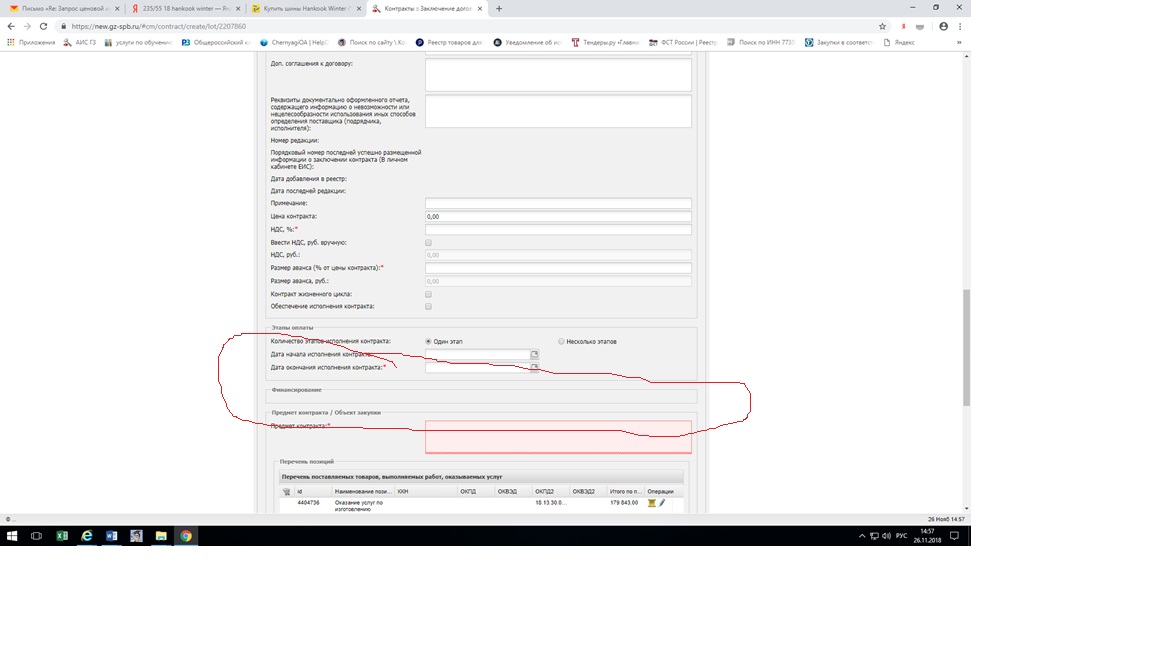
Task: Sort by Наименование column header
Action: [x=363, y=492]
